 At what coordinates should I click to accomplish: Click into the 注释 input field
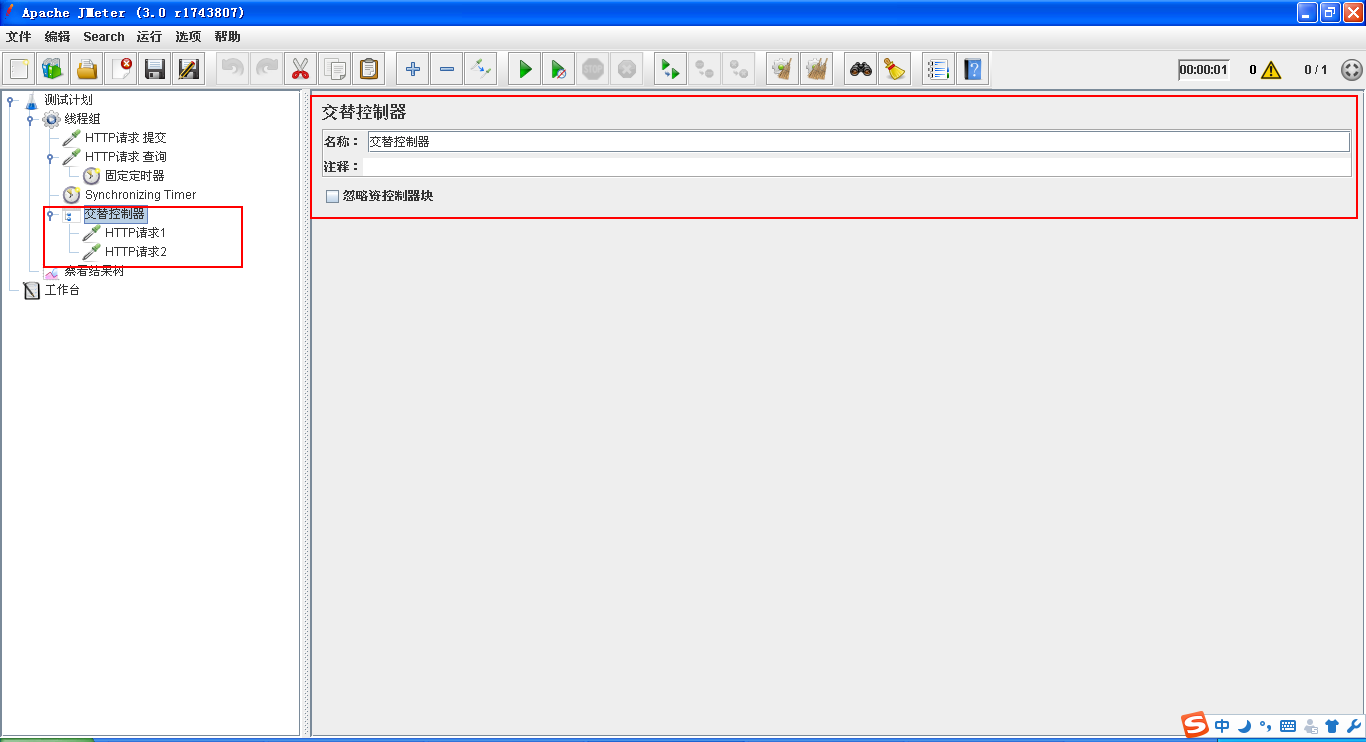856,166
